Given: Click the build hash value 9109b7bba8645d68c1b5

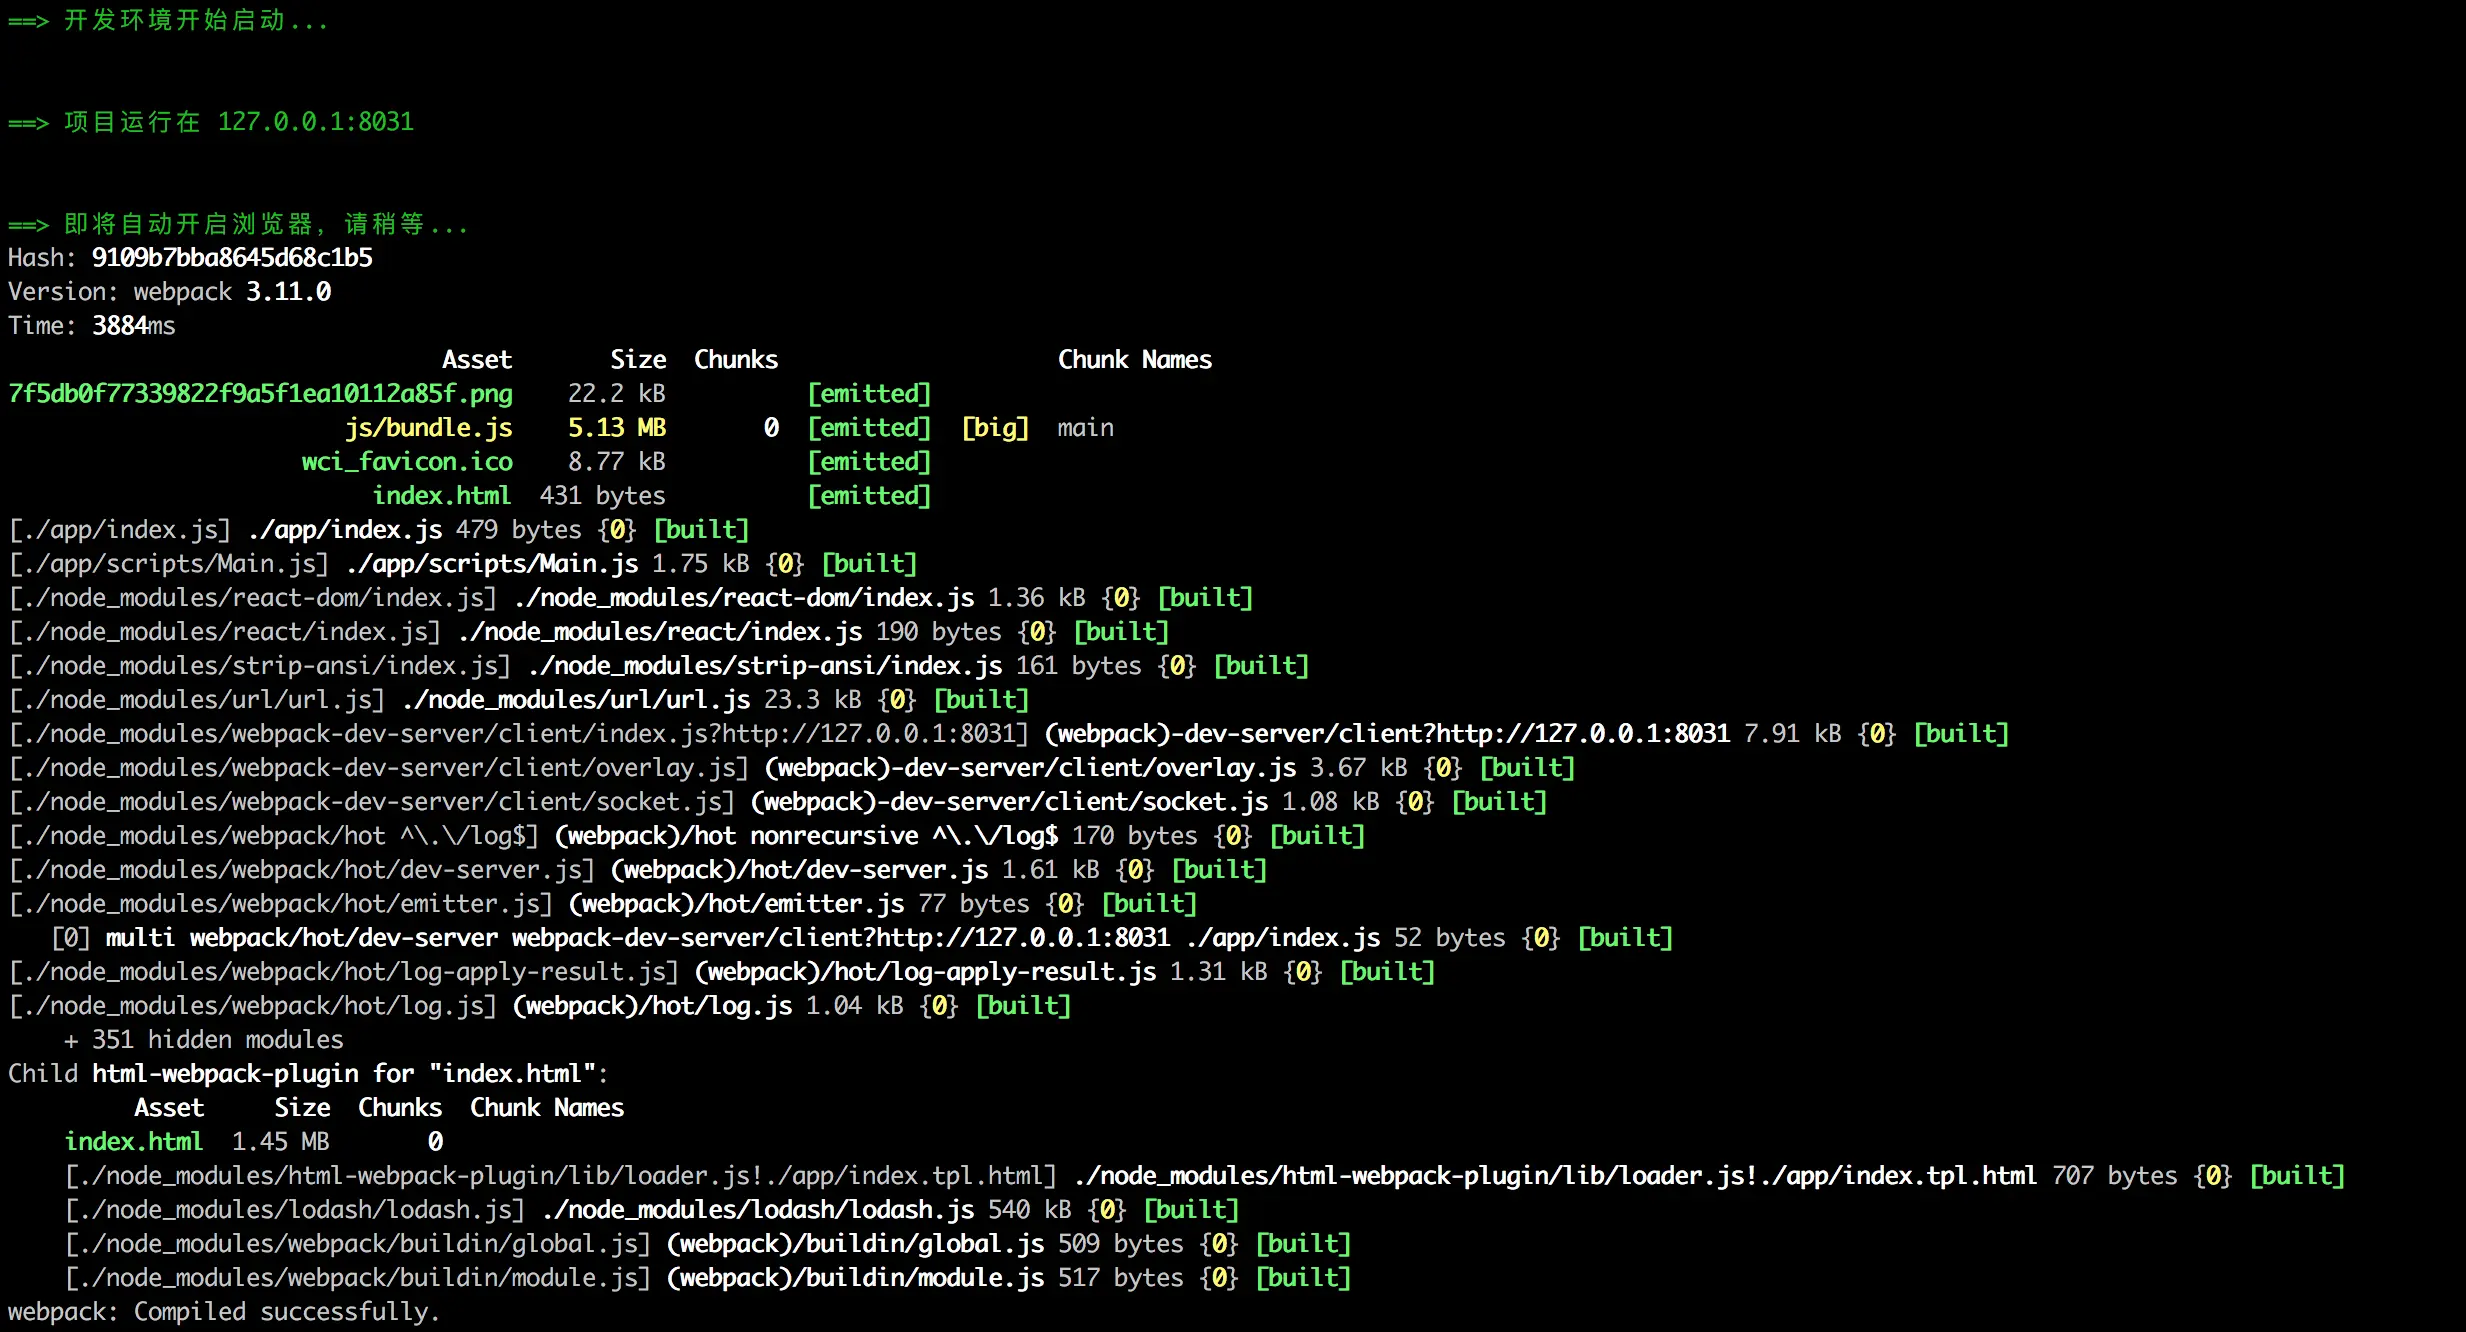Looking at the screenshot, I should point(232,258).
